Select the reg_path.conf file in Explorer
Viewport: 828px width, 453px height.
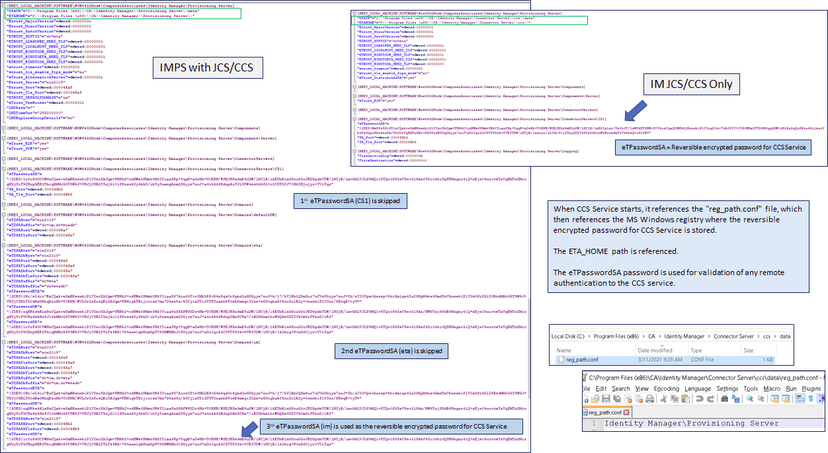(584, 359)
